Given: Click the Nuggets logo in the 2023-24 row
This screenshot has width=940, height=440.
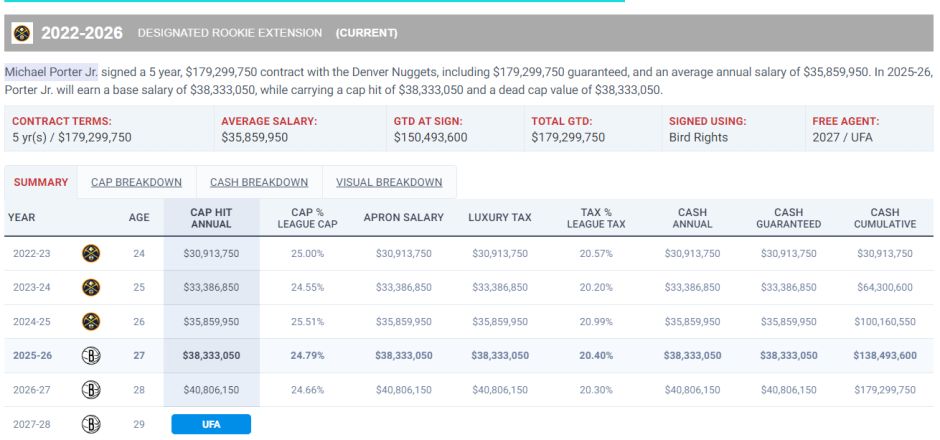Looking at the screenshot, I should (91, 288).
